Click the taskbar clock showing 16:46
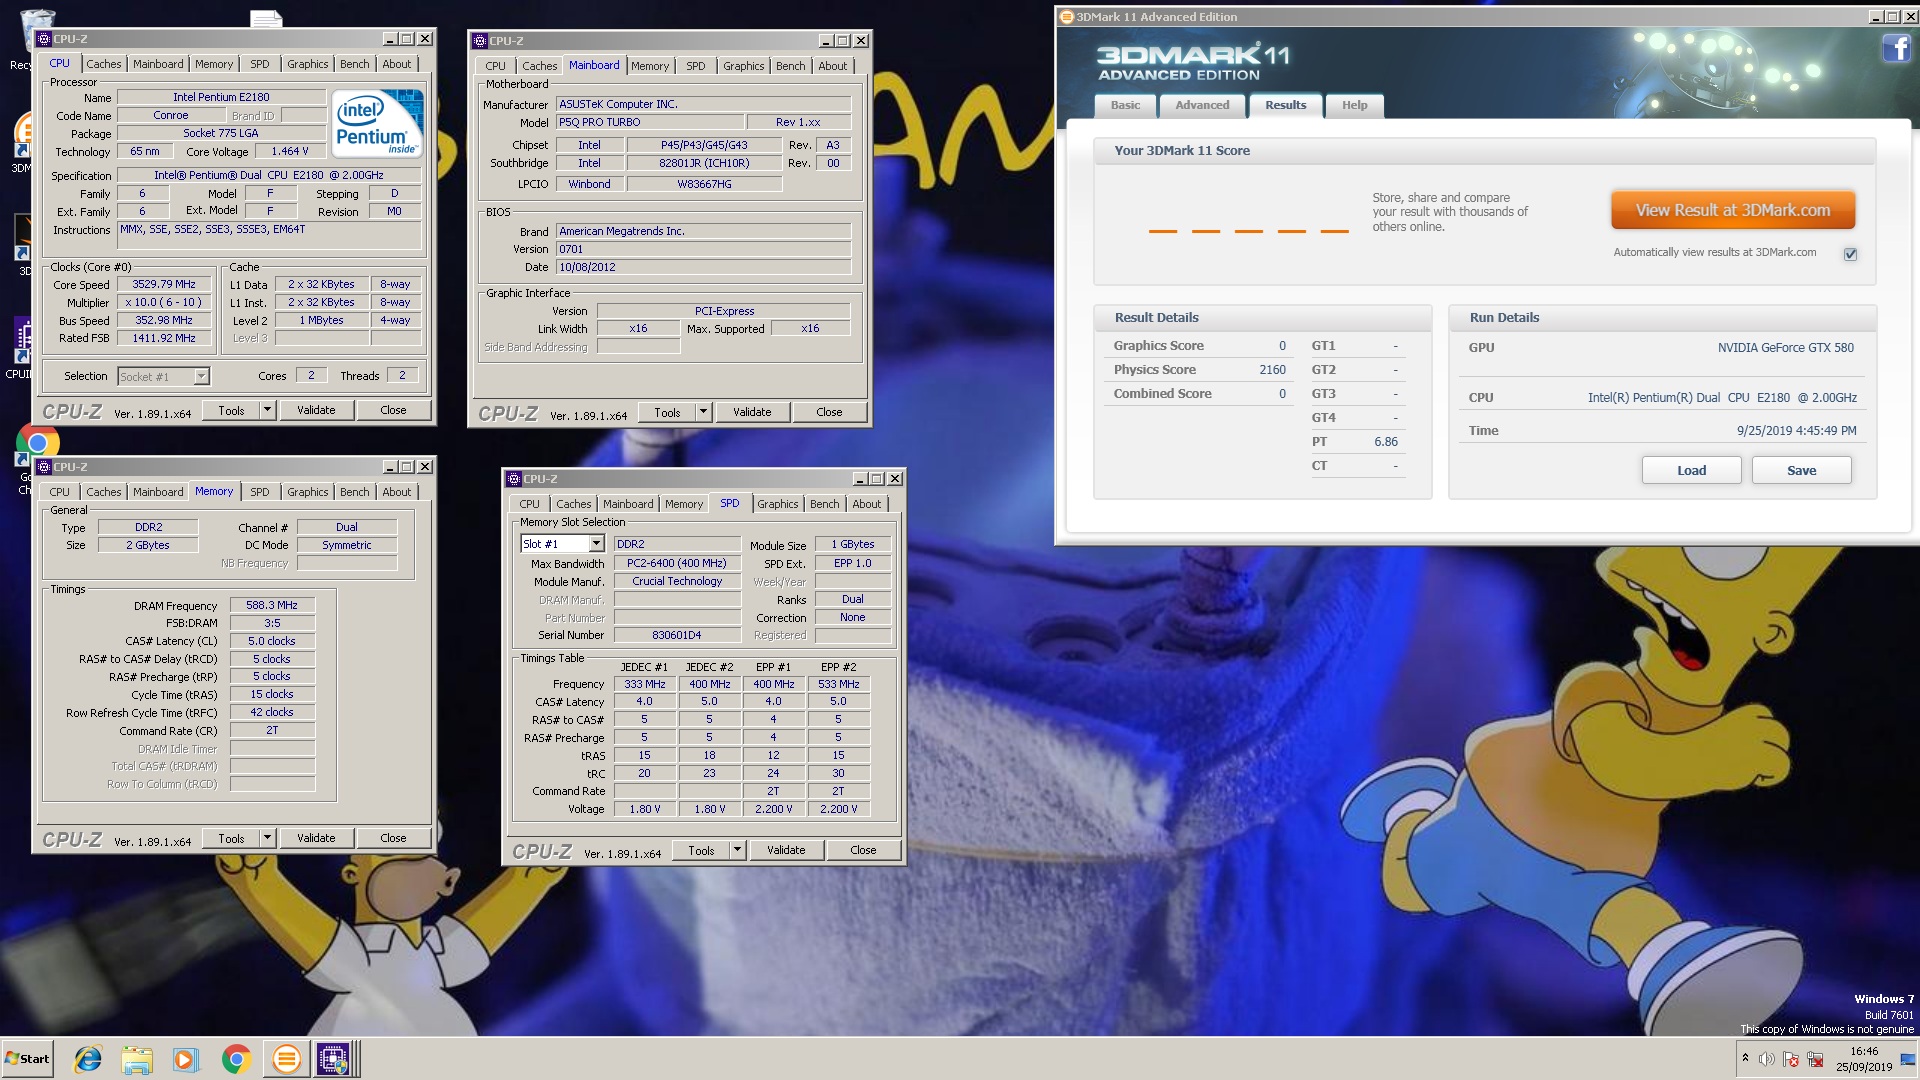 pyautogui.click(x=1863, y=1059)
